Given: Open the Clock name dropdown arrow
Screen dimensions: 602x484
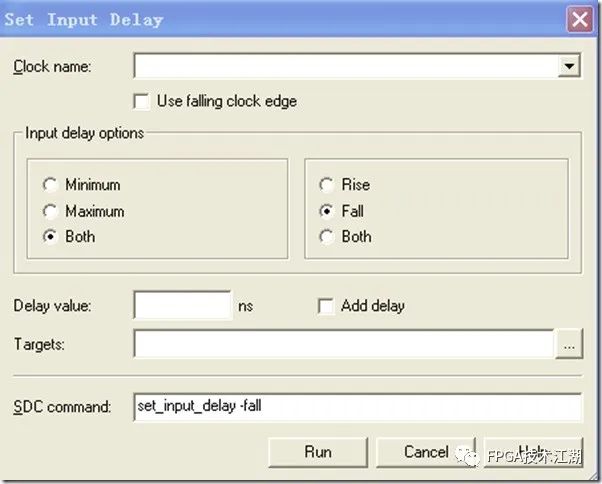Looking at the screenshot, I should 569,66.
